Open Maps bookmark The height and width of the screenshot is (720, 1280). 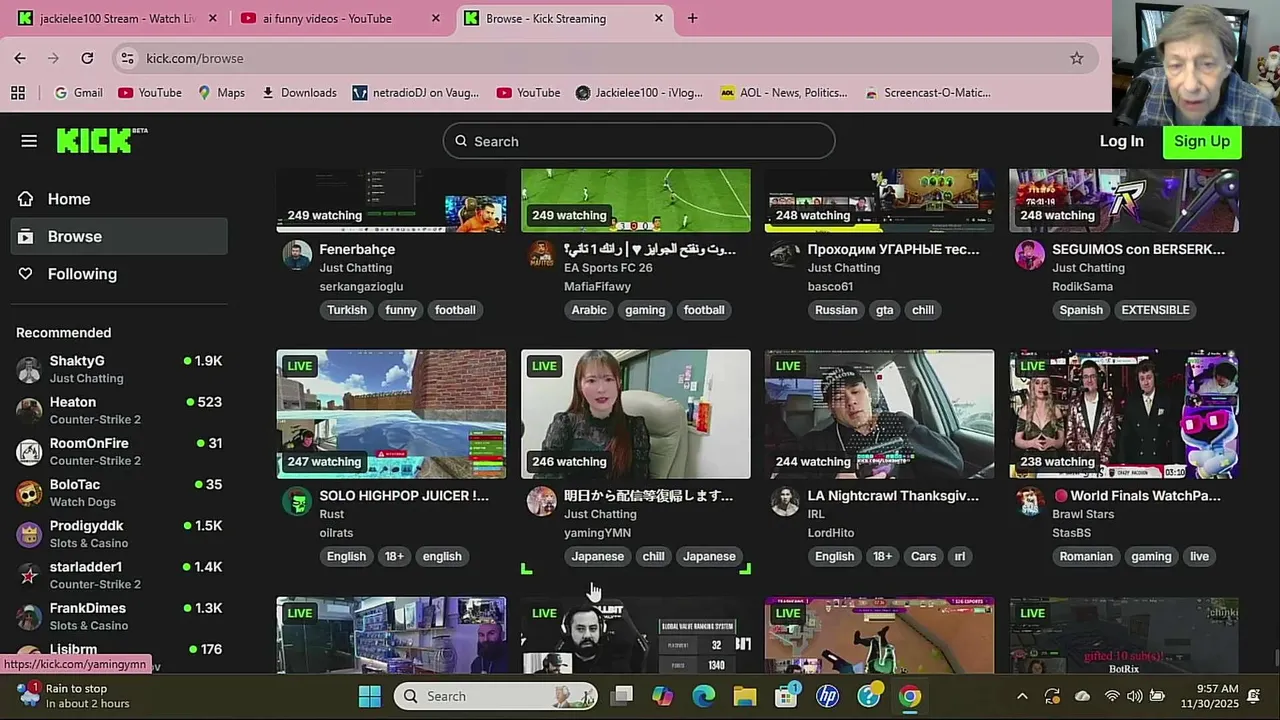[221, 92]
